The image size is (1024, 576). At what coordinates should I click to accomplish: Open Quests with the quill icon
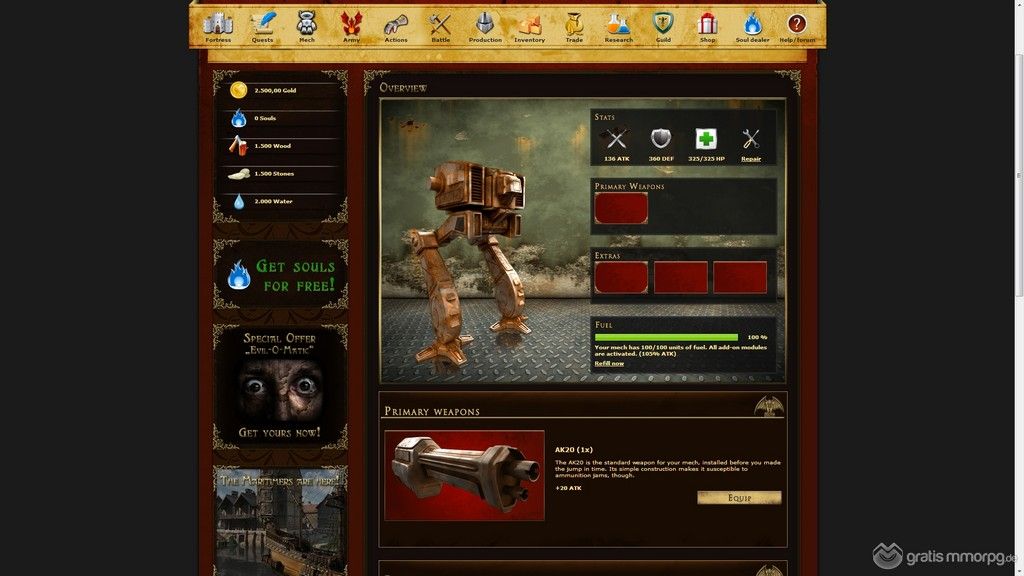click(263, 23)
